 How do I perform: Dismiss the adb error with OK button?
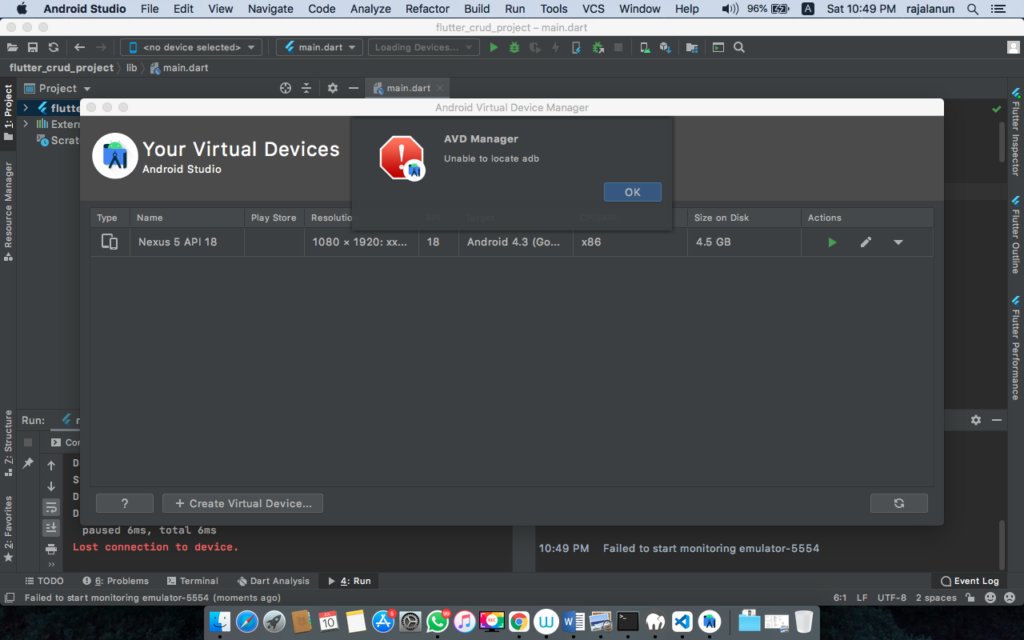tap(632, 191)
